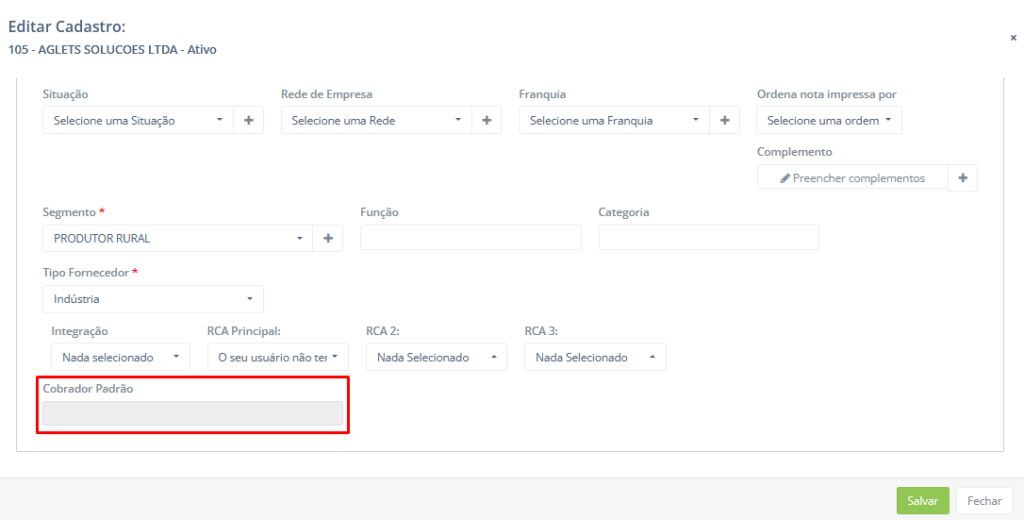Add new Franquia with plus icon

pos(724,120)
